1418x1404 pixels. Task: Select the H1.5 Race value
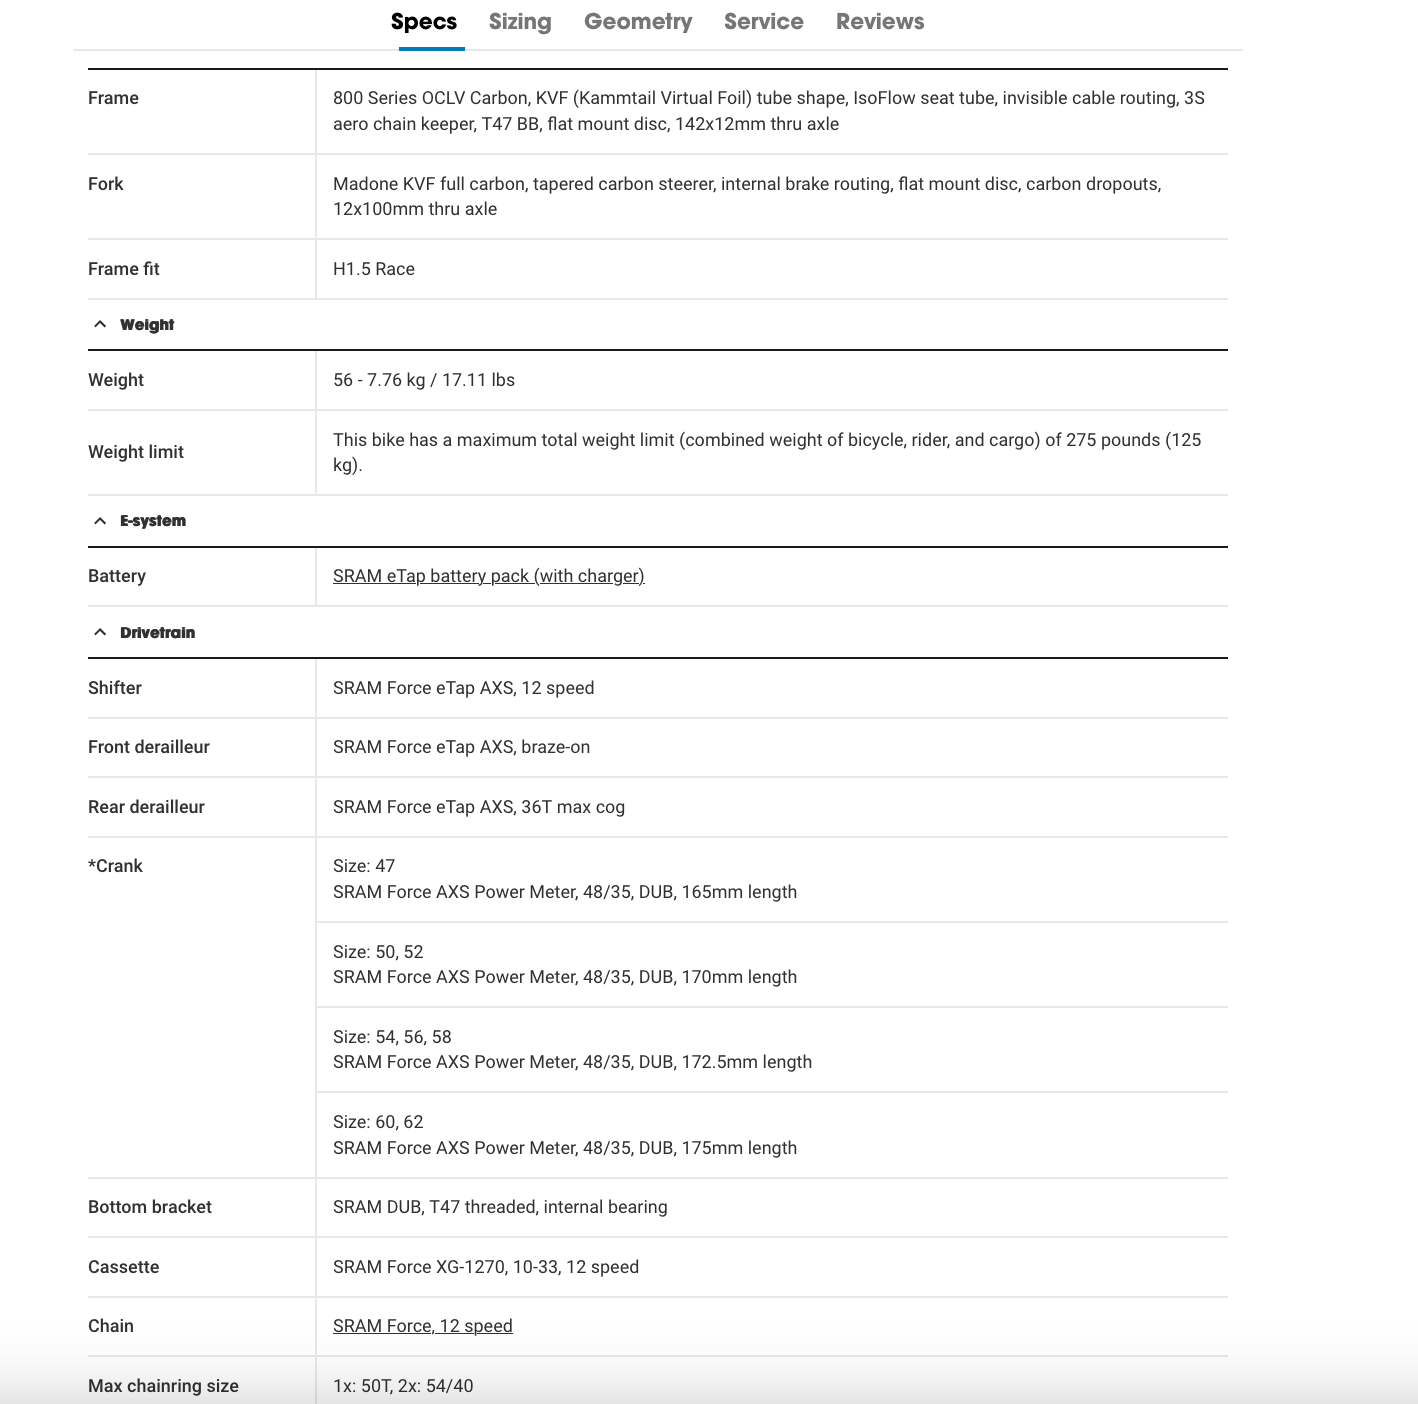pyautogui.click(x=374, y=269)
